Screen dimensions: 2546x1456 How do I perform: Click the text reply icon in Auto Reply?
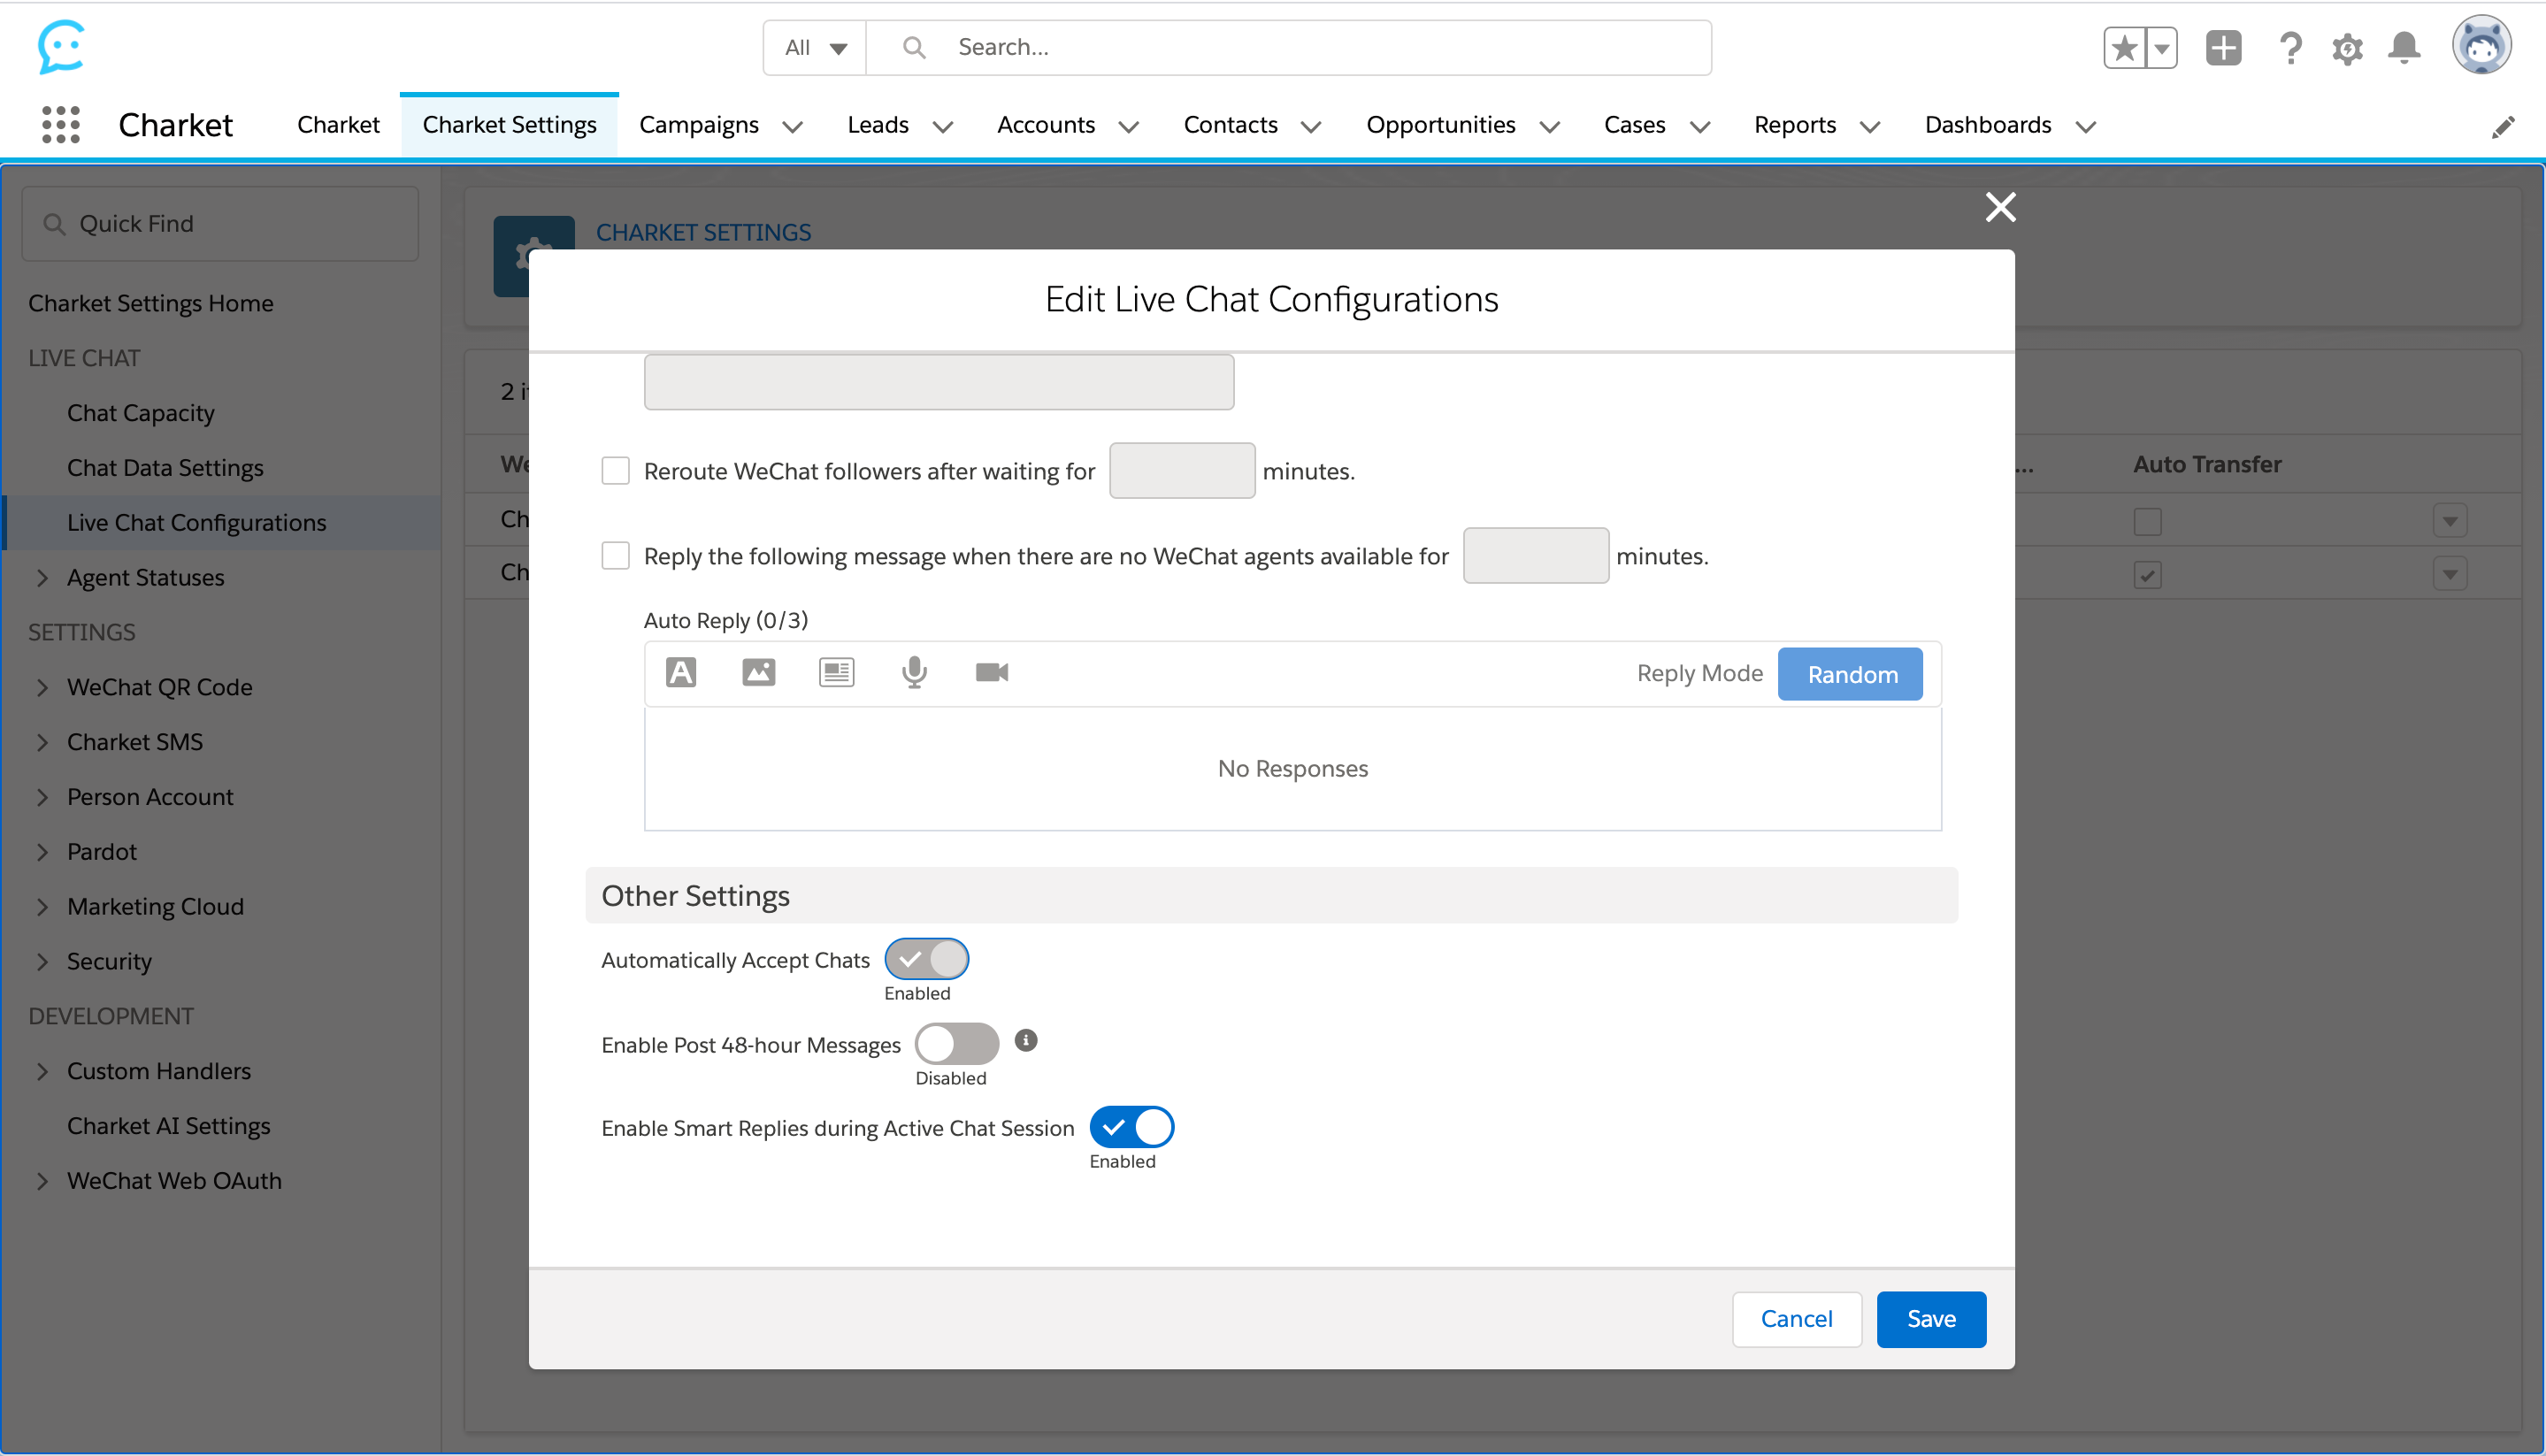pos(681,672)
